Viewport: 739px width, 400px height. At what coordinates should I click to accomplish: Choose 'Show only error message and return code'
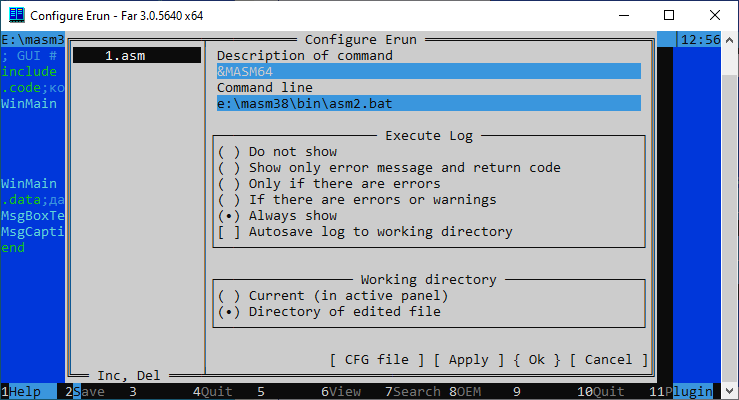[229, 168]
